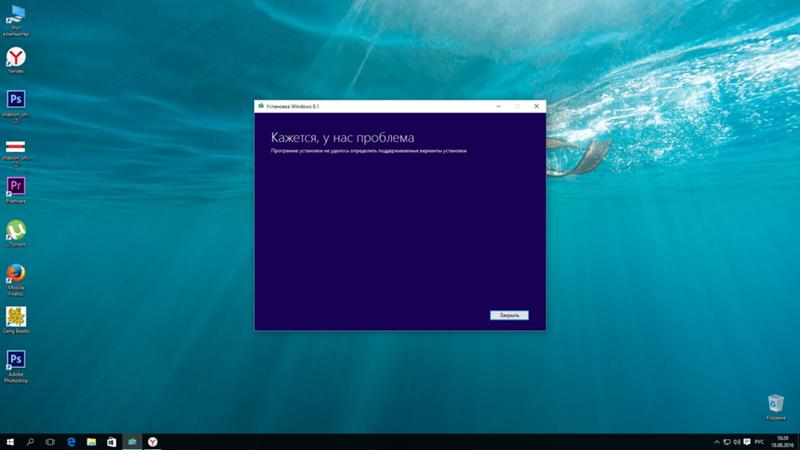Select the Gang Beasts desktop shortcut

click(x=16, y=320)
